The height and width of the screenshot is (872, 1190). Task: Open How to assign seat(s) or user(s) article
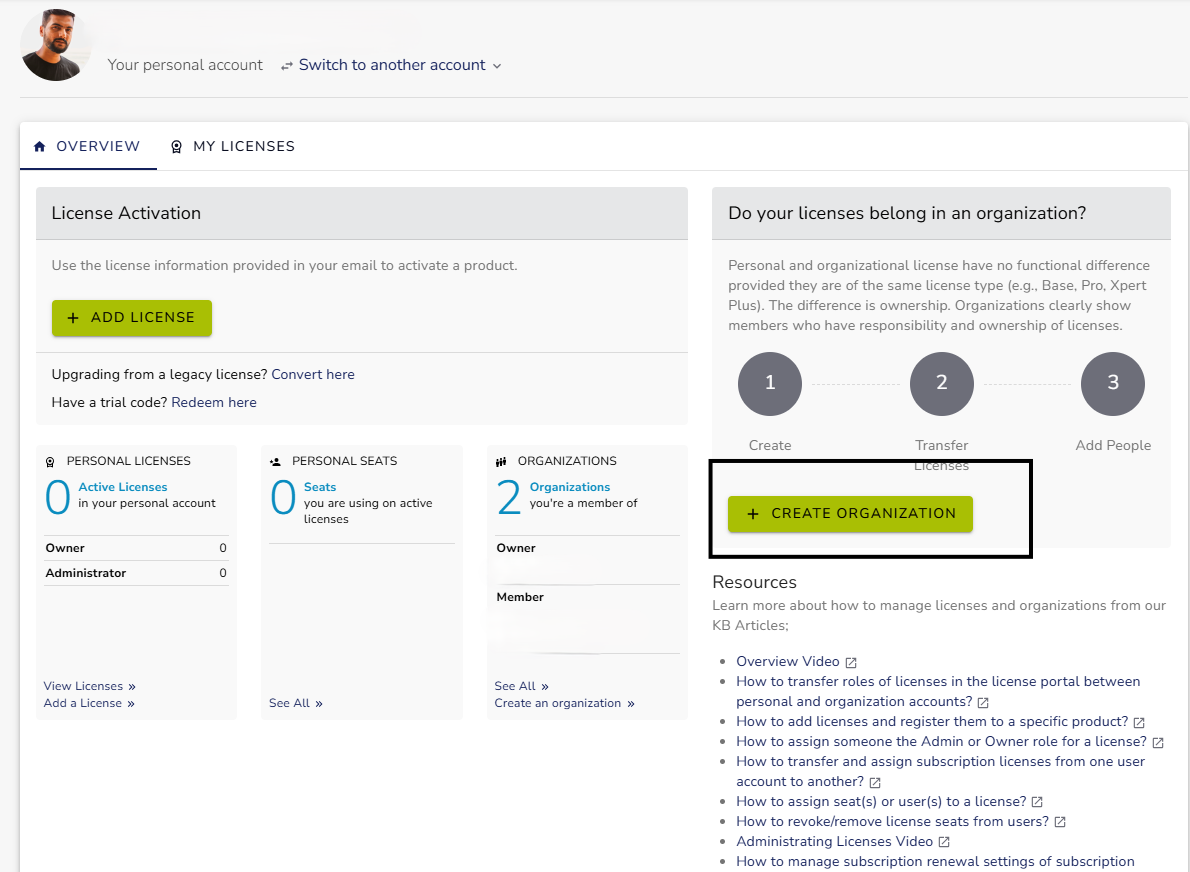(881, 801)
